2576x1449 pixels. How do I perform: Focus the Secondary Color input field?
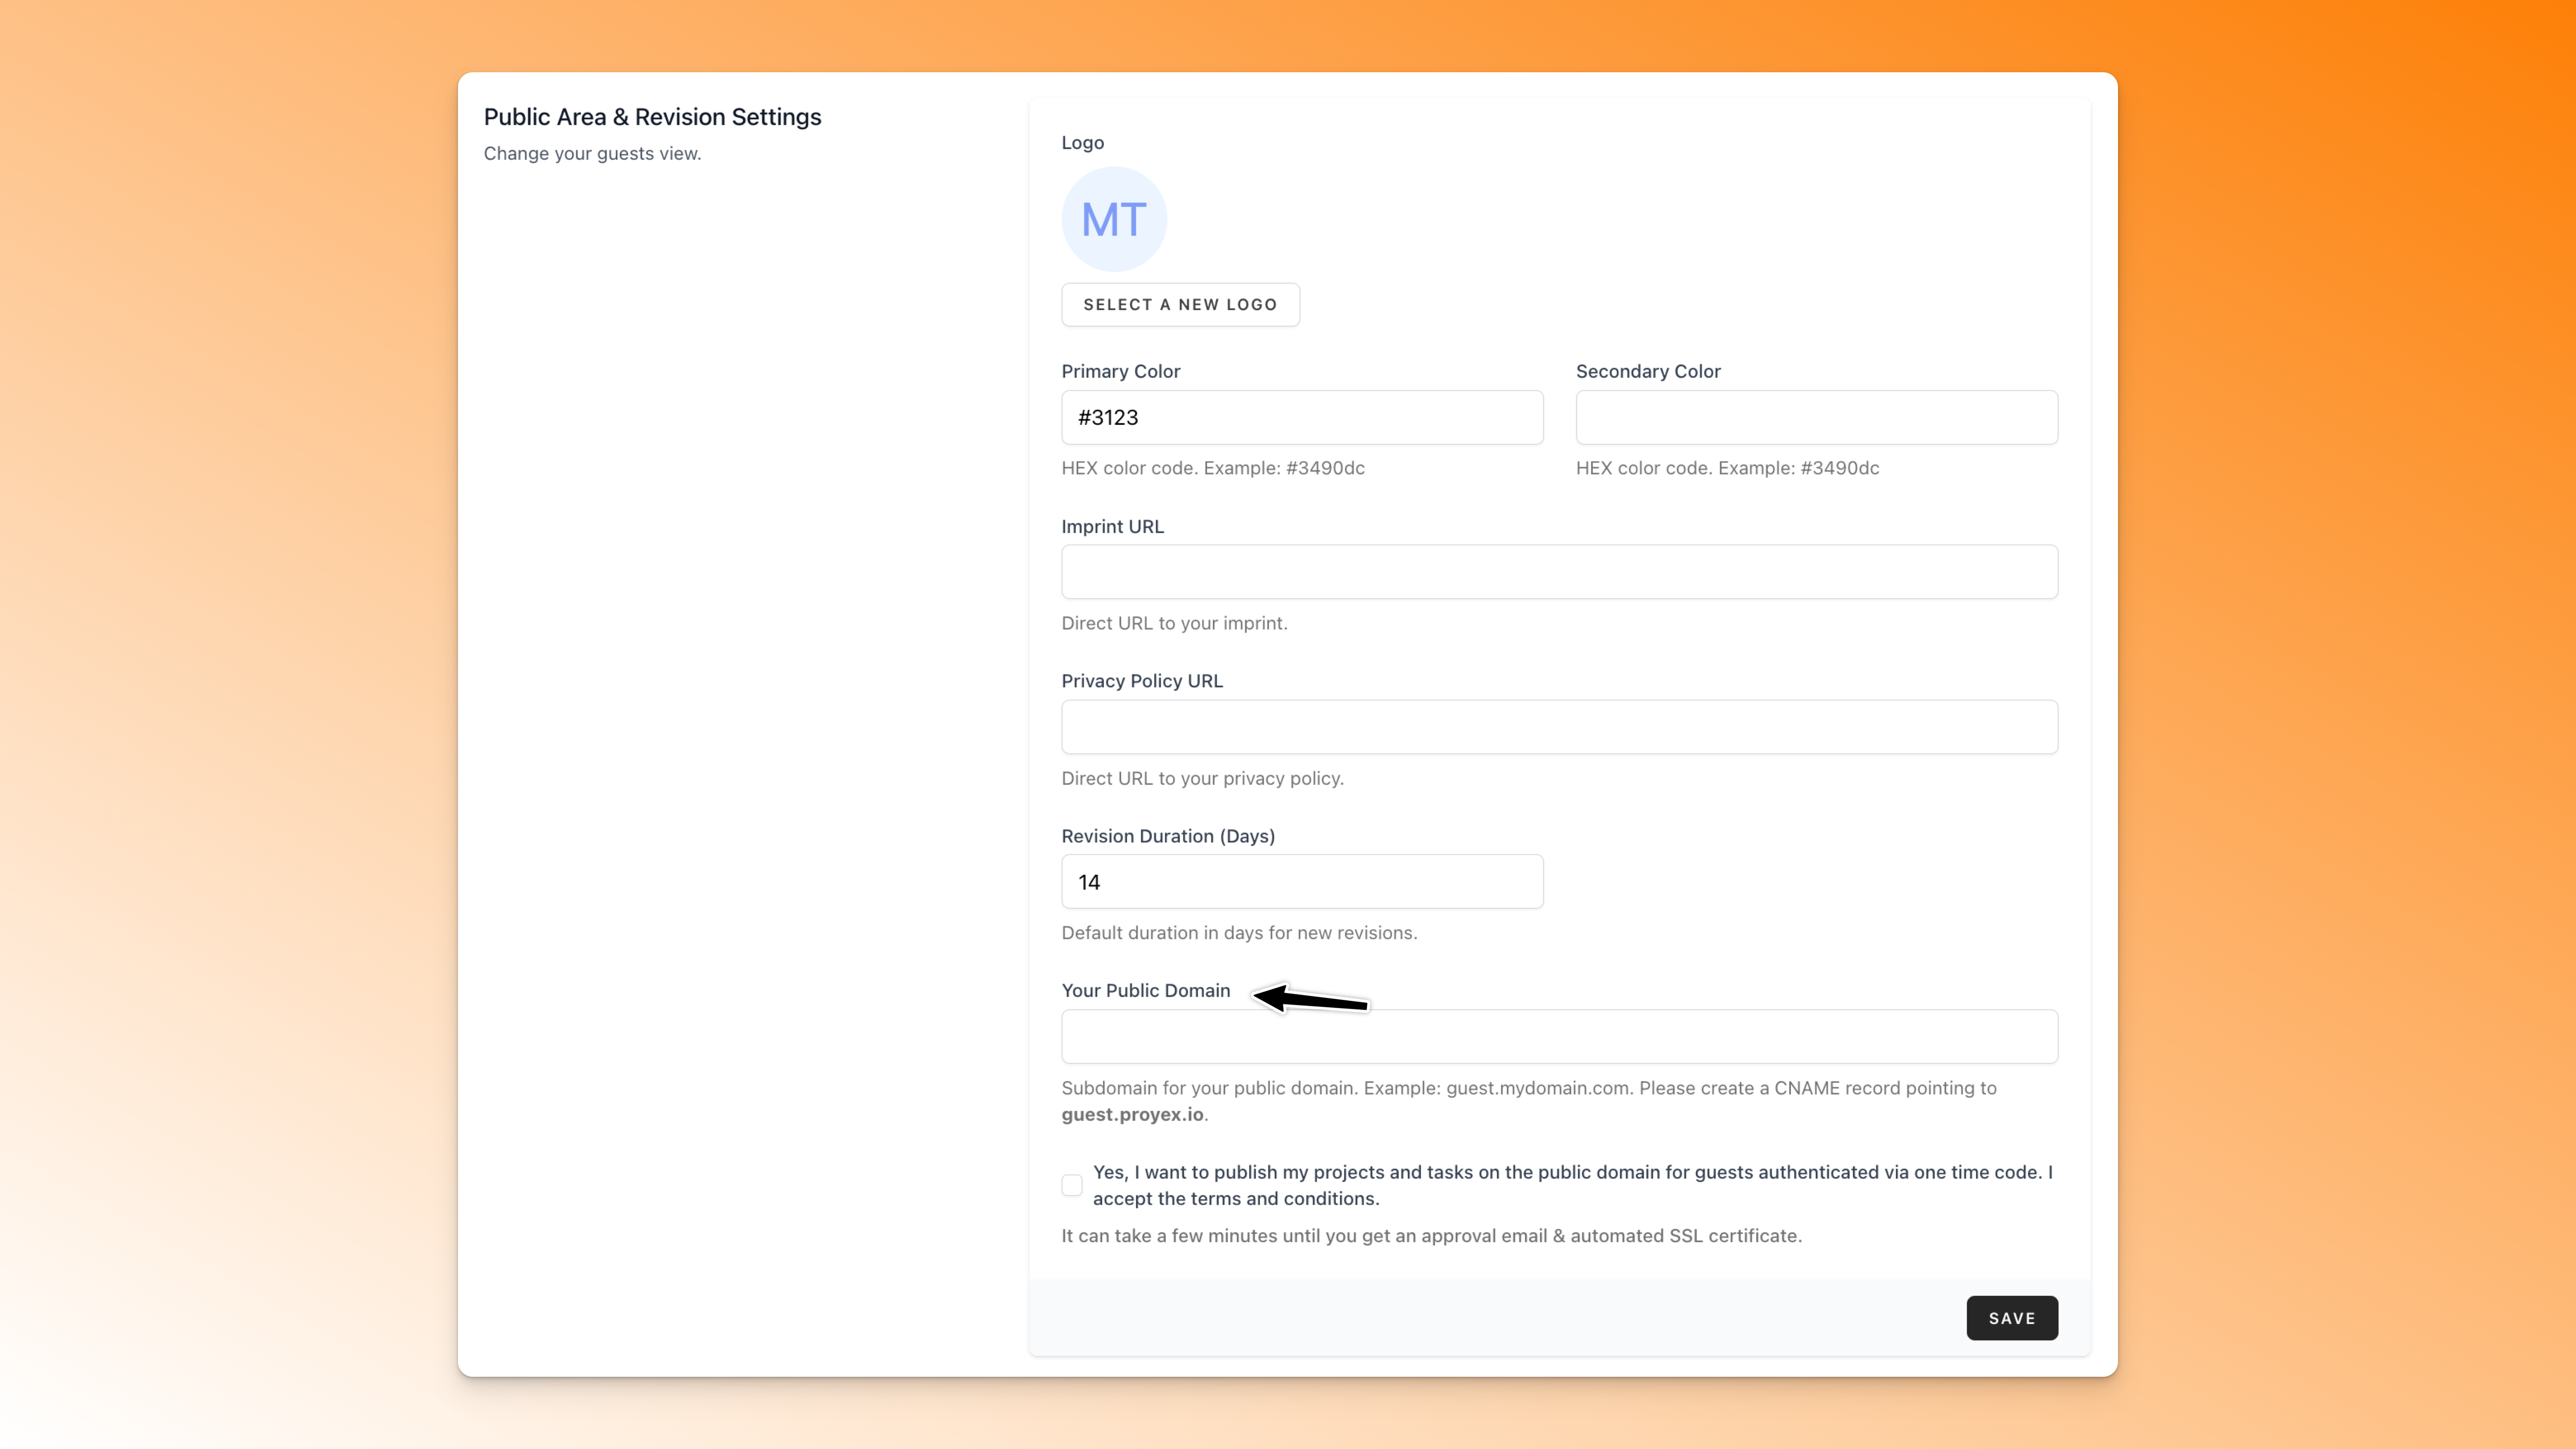coord(1816,417)
